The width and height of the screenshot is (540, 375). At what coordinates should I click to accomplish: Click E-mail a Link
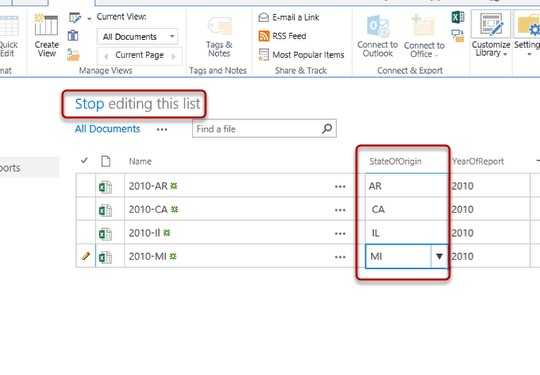pyautogui.click(x=289, y=17)
